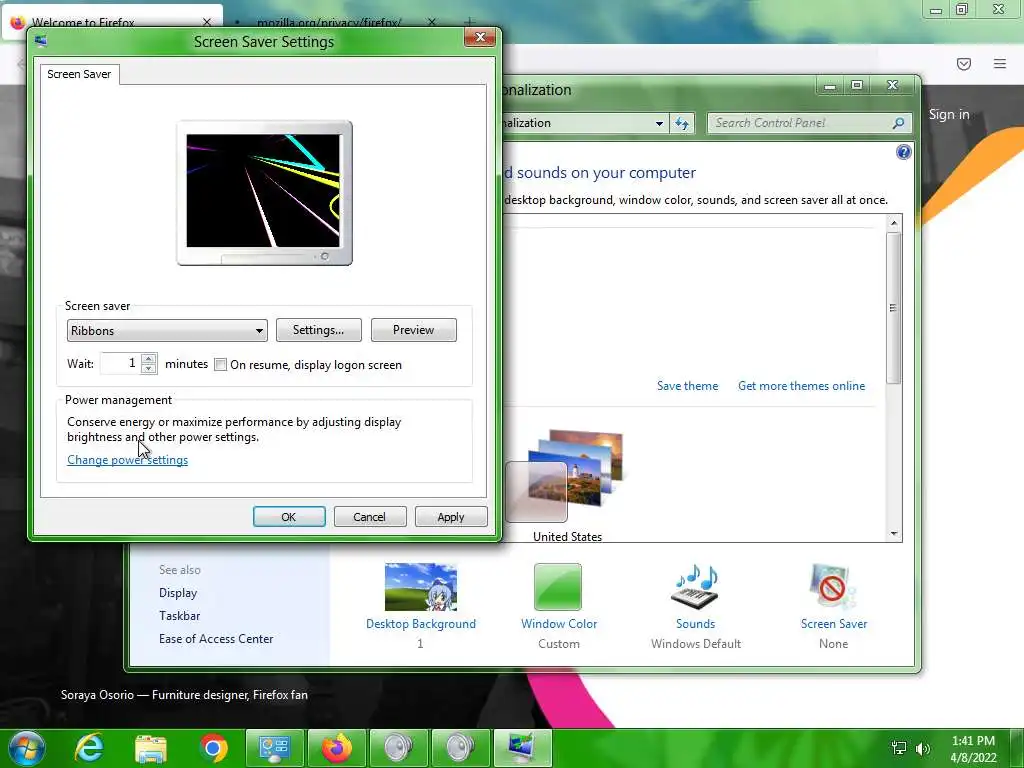
Task: Click the themes list scroll down arrow
Action: (893, 534)
